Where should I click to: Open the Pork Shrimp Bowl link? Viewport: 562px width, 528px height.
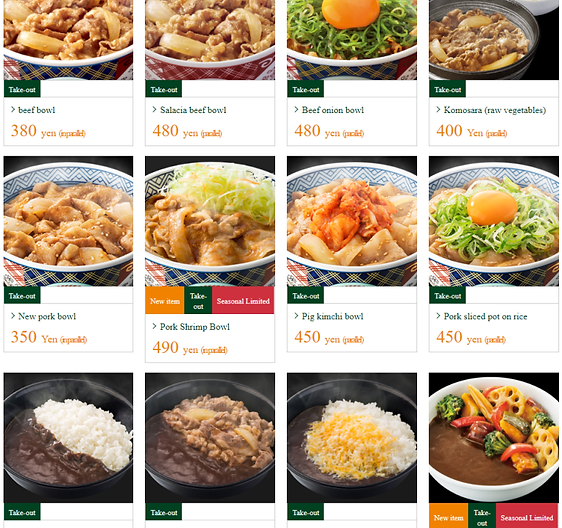click(195, 327)
